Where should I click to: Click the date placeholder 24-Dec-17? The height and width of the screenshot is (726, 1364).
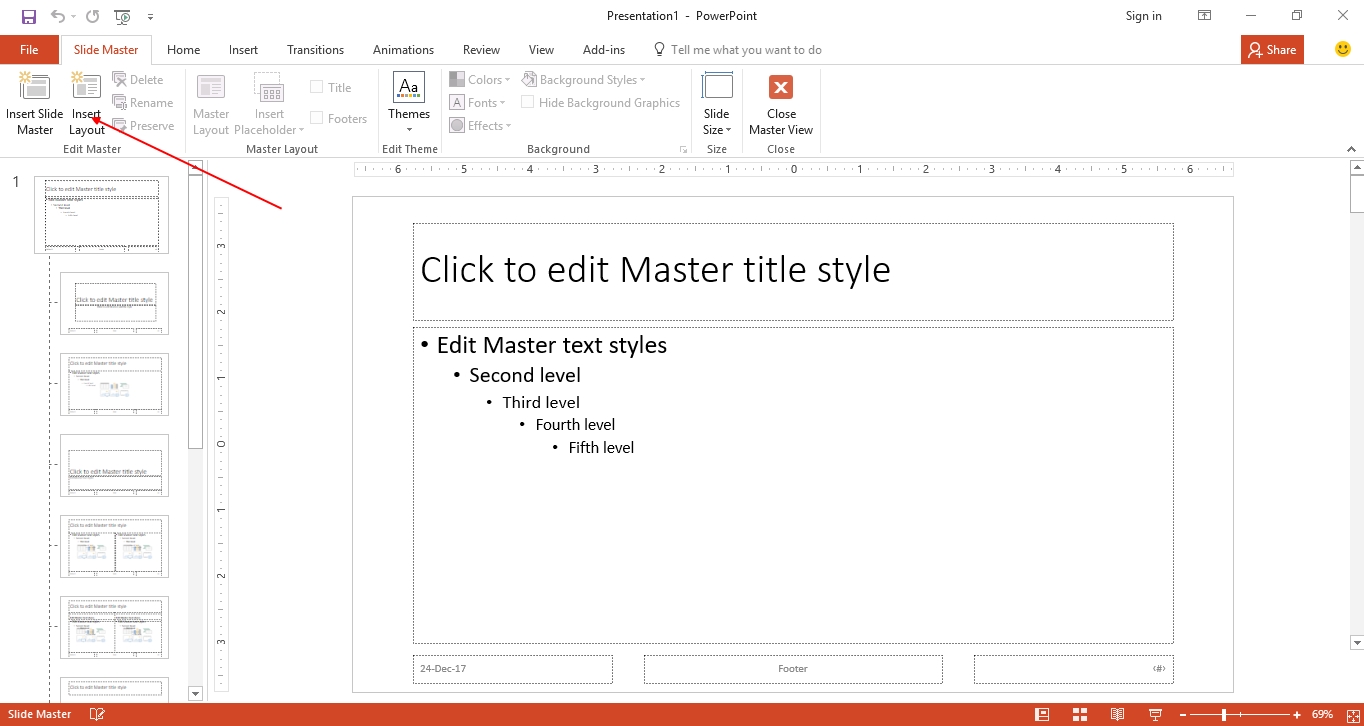[513, 669]
